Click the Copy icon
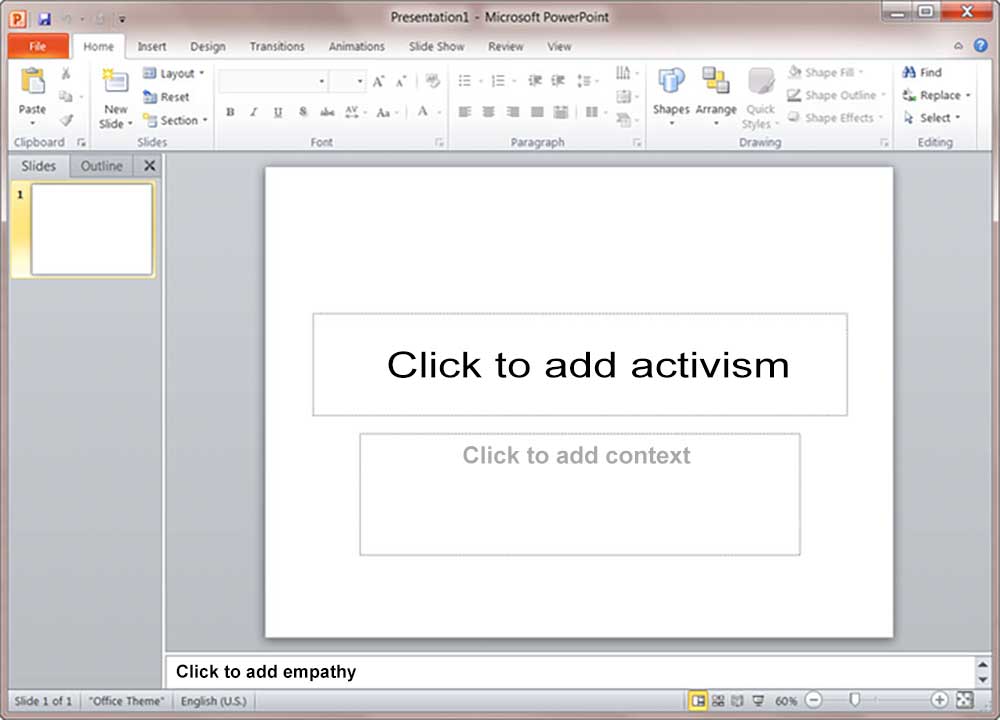 (65, 96)
